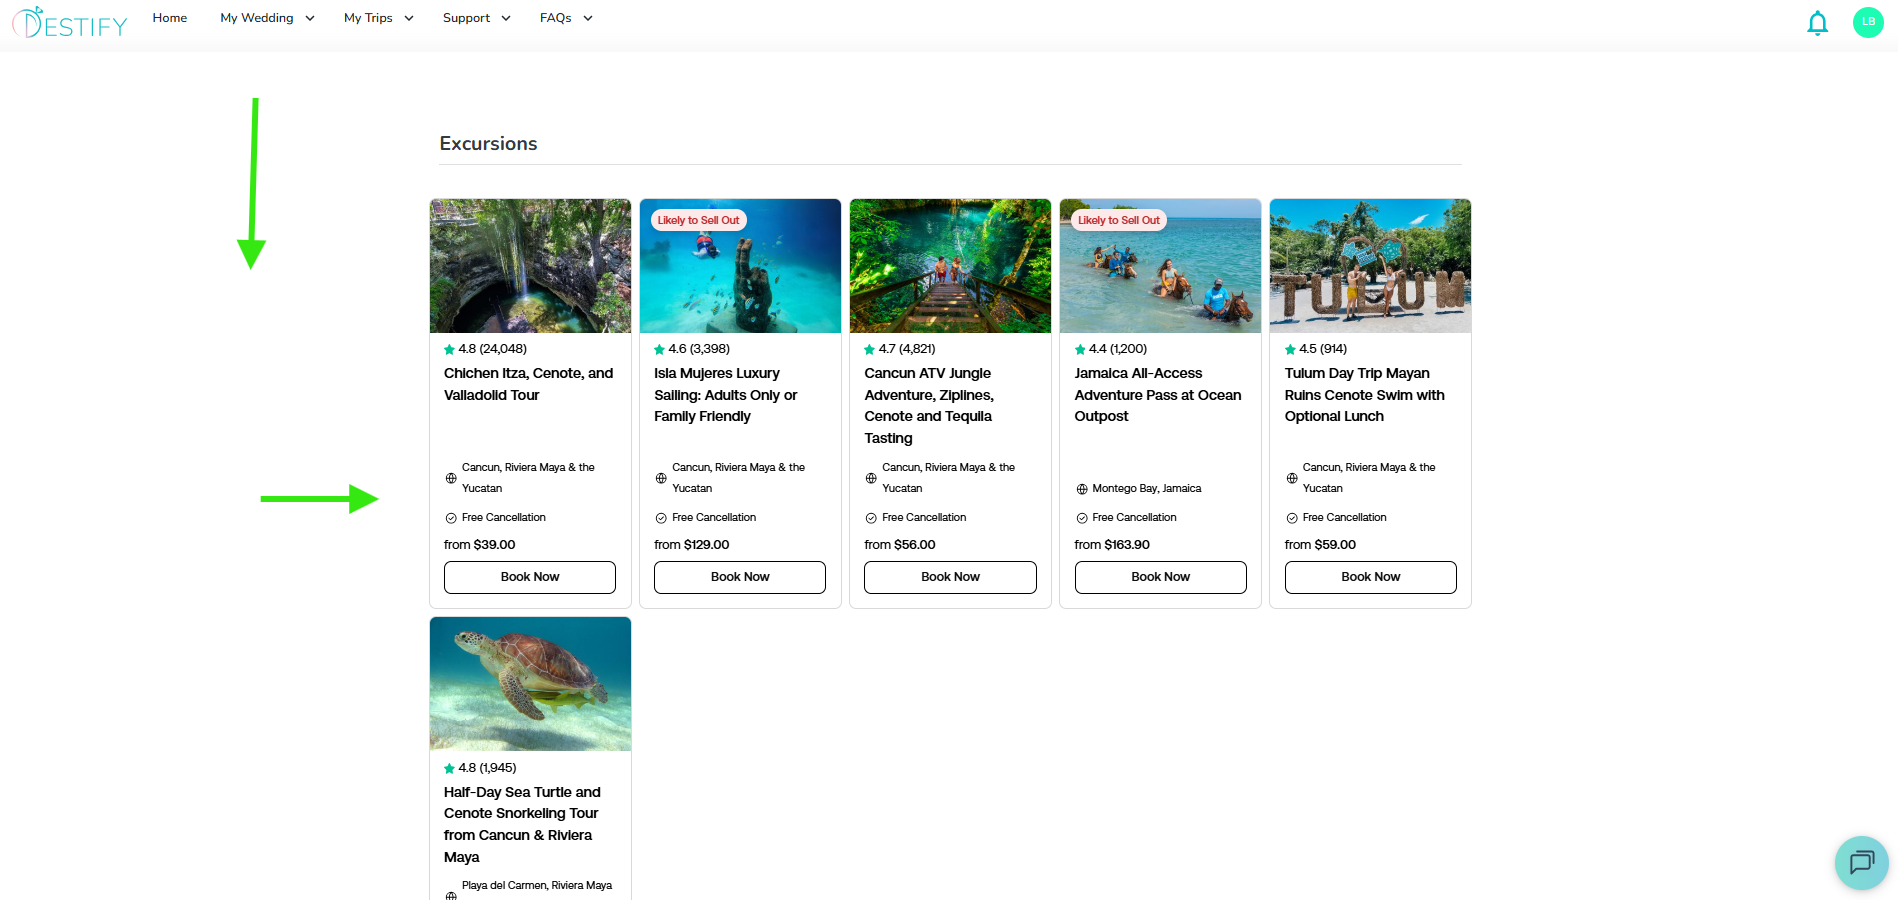Expand the FAQs menu
This screenshot has width=1898, height=900.
[566, 18]
